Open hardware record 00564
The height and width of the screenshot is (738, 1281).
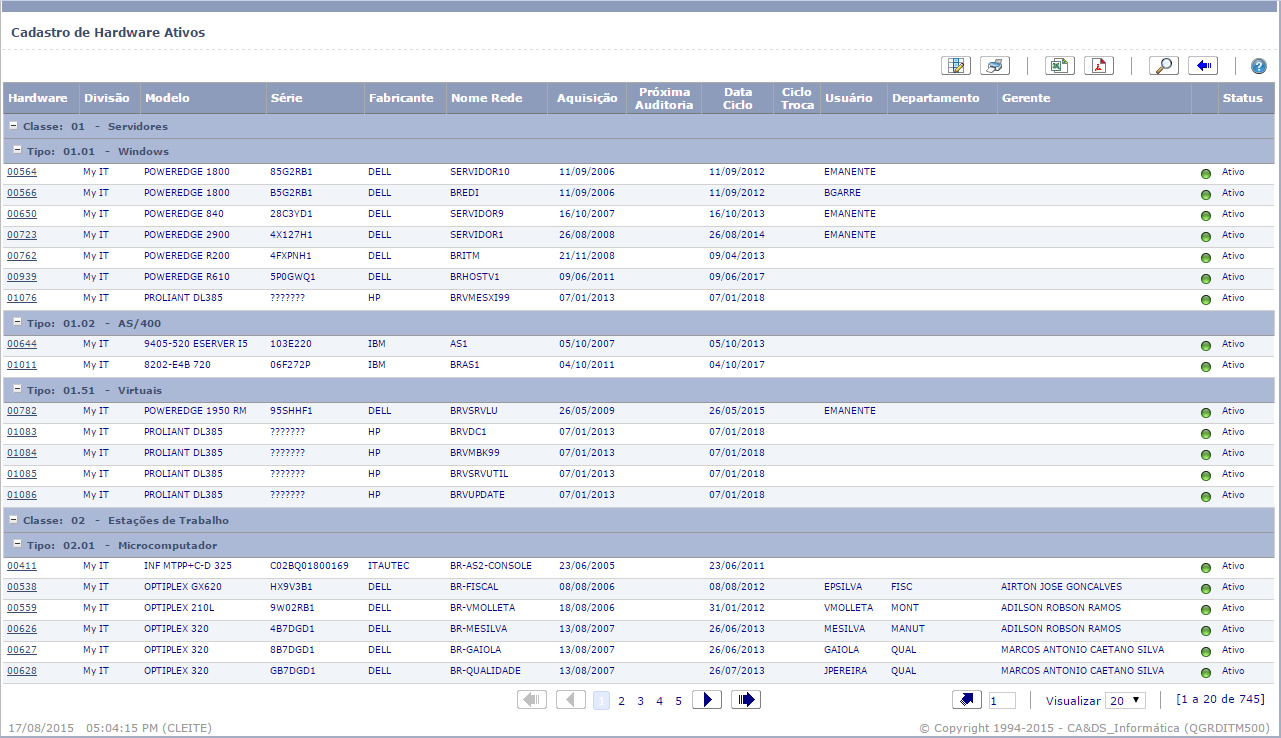point(22,172)
